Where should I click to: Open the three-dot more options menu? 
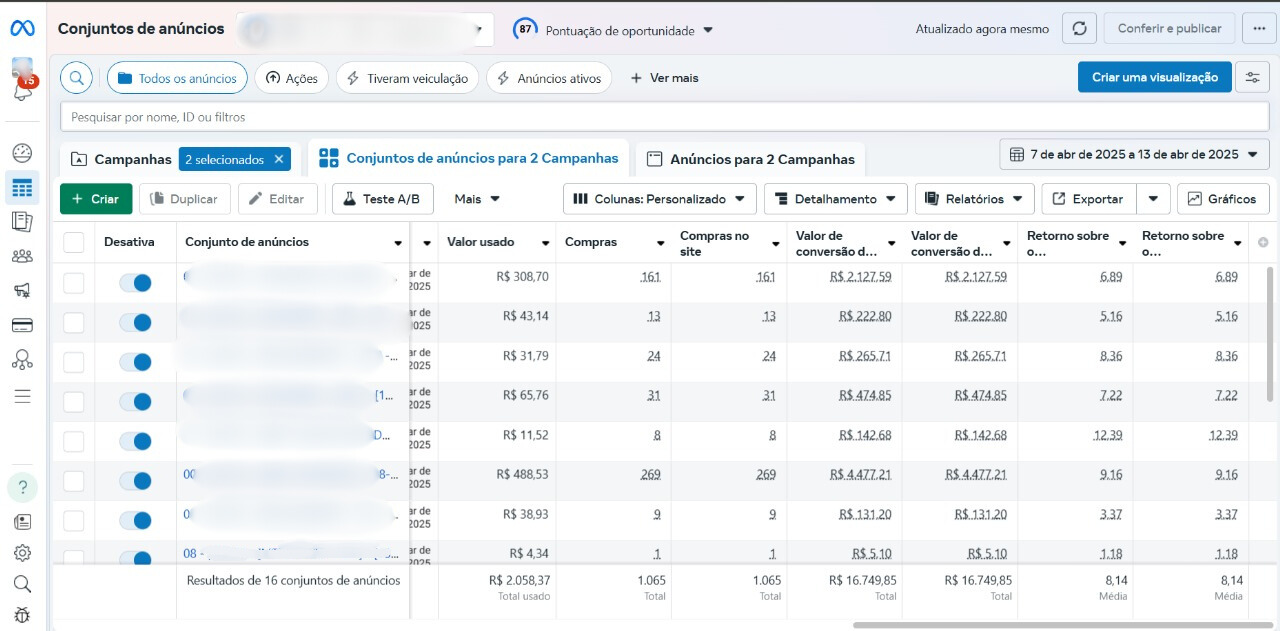click(1258, 29)
